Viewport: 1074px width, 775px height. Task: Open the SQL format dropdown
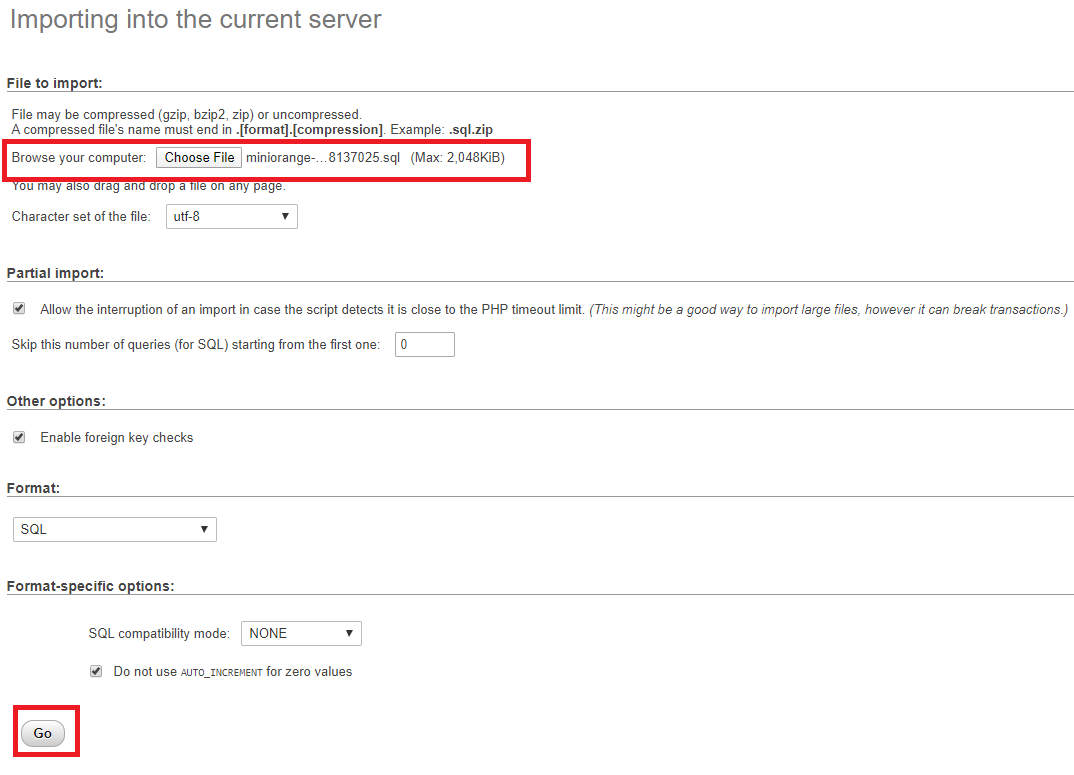click(x=114, y=530)
